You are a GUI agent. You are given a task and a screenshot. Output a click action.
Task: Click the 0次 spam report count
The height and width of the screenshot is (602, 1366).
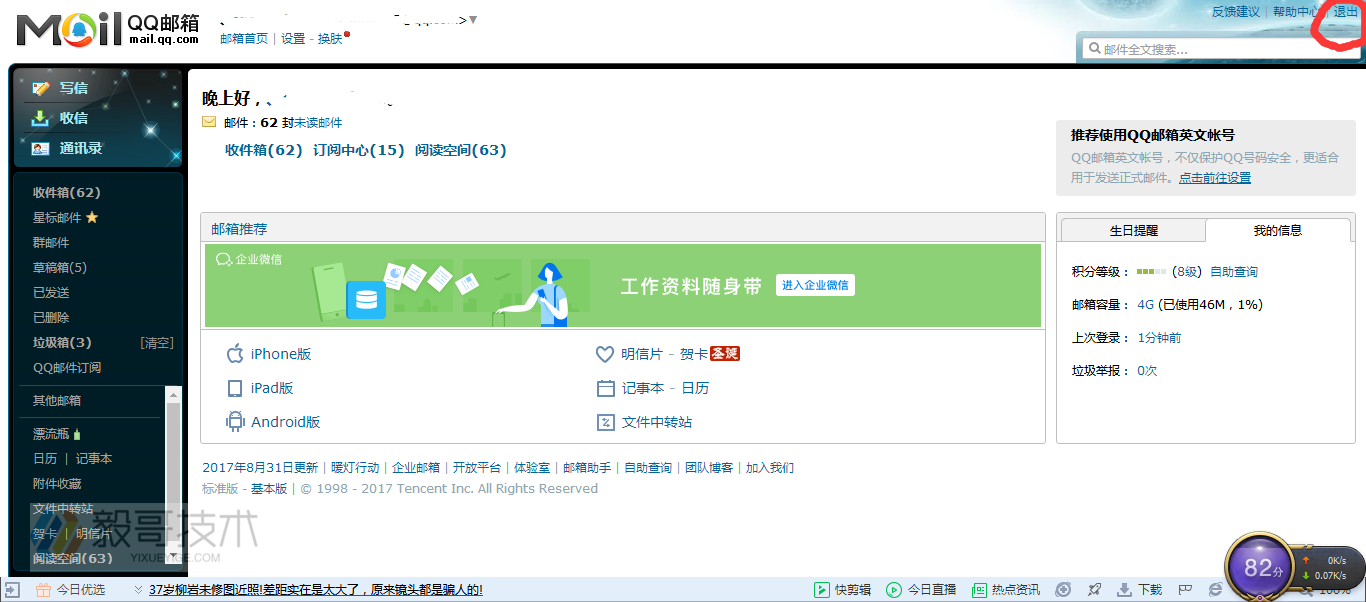point(1147,371)
